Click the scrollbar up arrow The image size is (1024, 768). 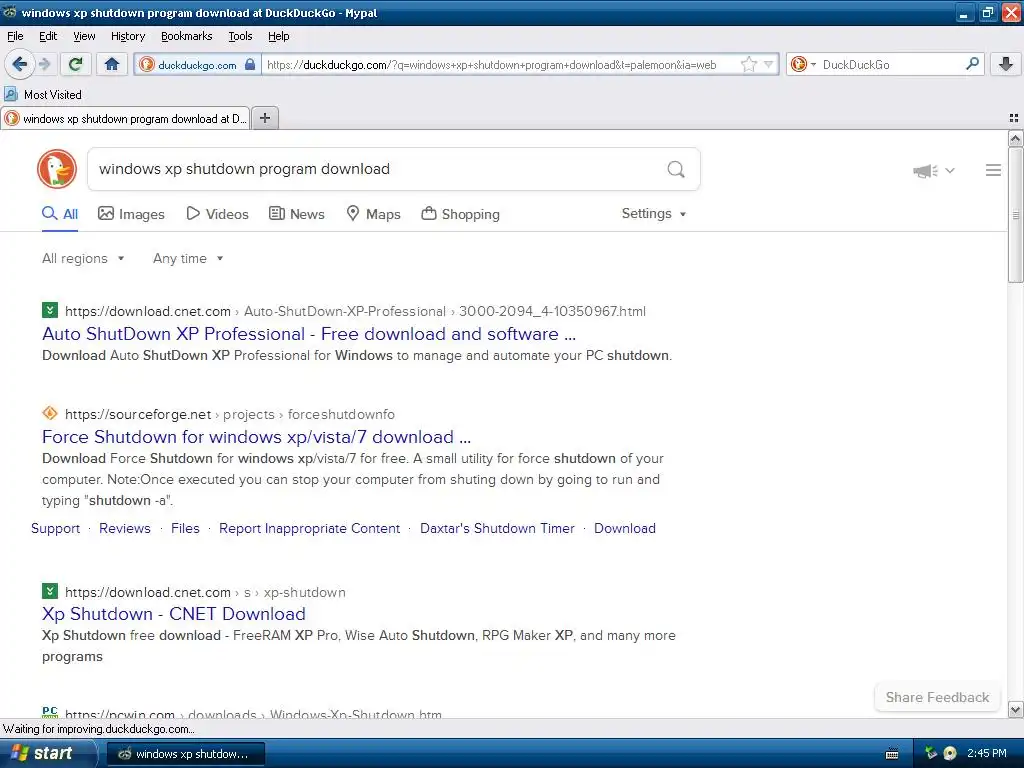pos(1015,138)
